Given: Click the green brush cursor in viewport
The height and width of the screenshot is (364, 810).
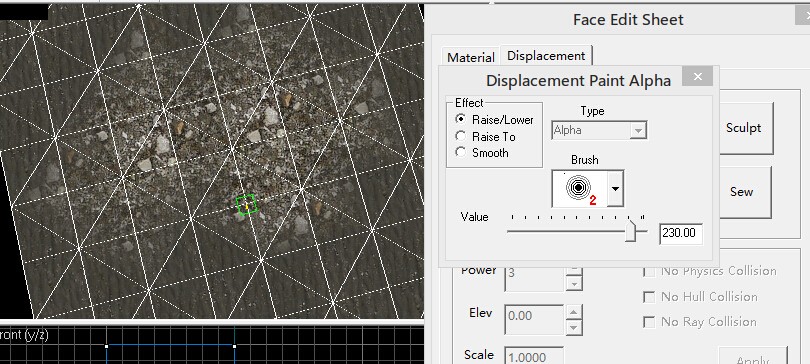Looking at the screenshot, I should click(x=246, y=204).
